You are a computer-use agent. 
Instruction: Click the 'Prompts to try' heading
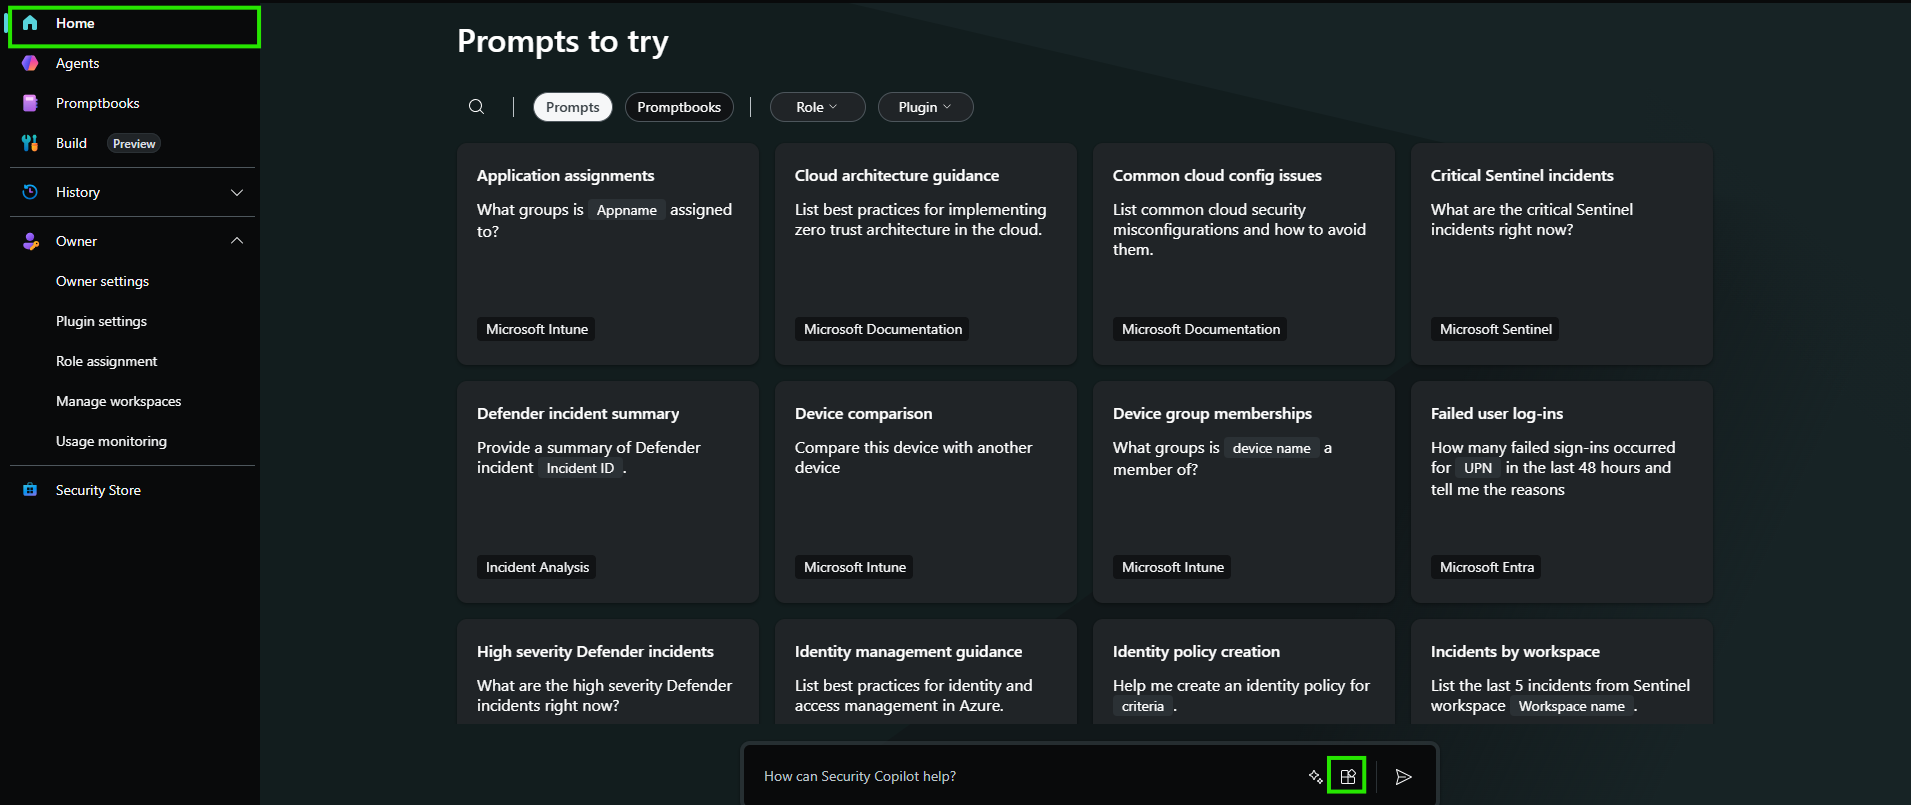[x=563, y=41]
